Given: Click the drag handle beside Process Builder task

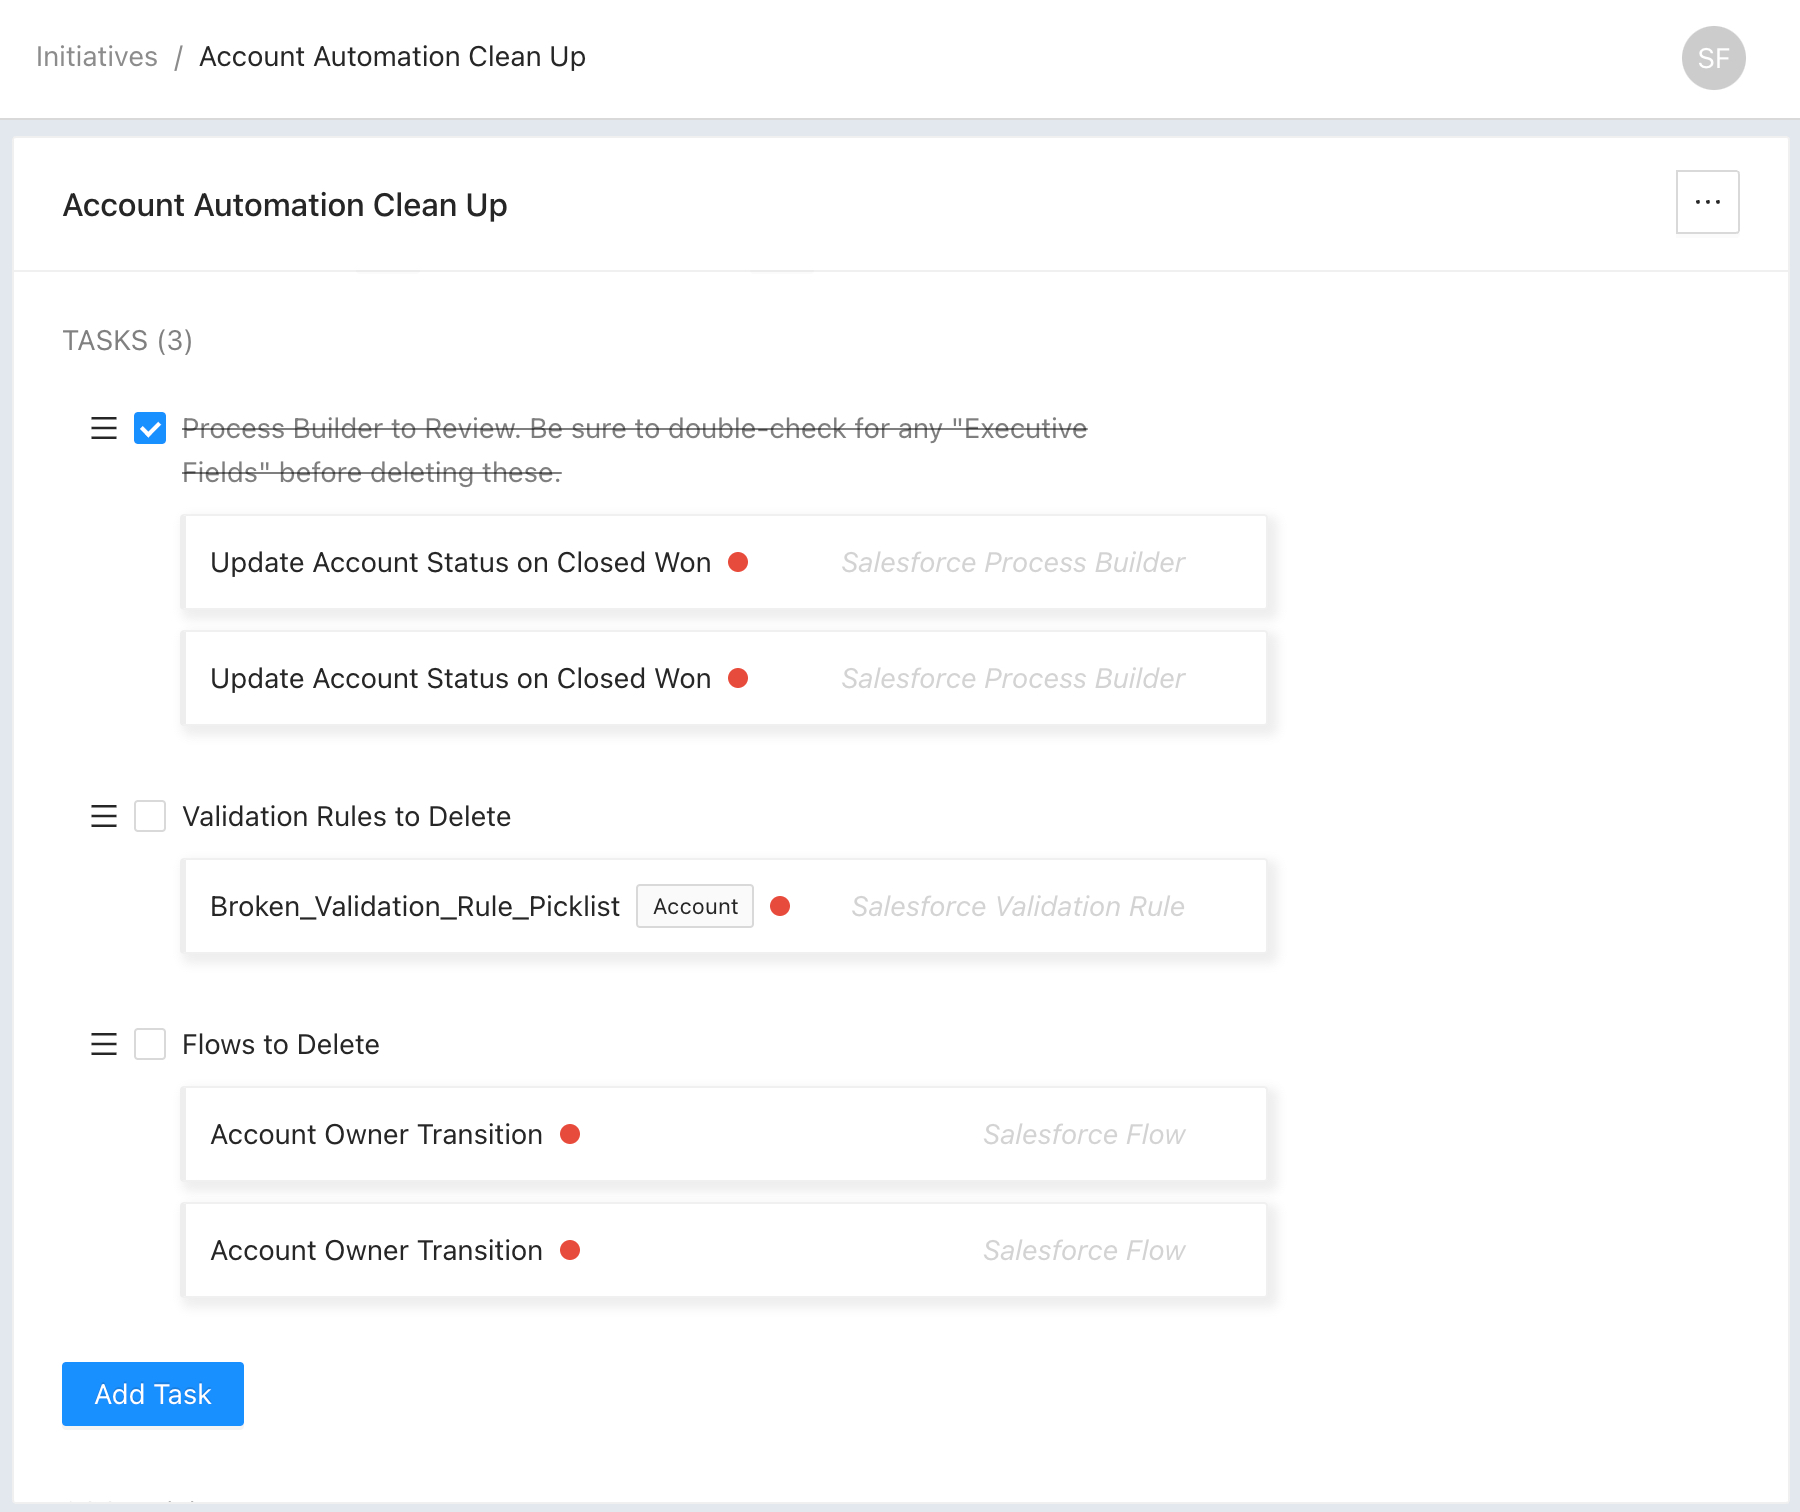Looking at the screenshot, I should (x=104, y=429).
